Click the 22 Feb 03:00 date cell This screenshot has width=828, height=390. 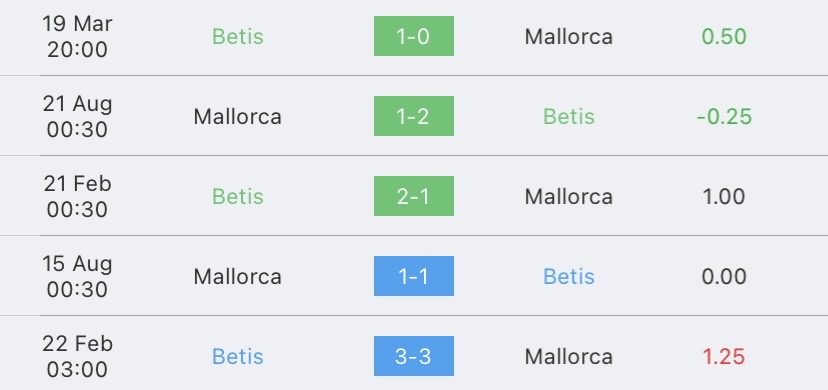pyautogui.click(x=77, y=356)
